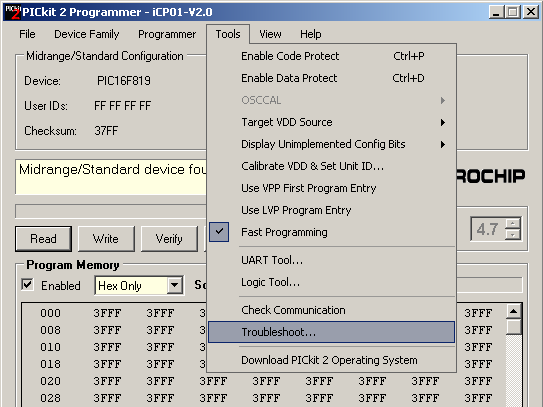Click the program memory scrollbar thumb
This screenshot has height=407, width=543.
coord(513,327)
